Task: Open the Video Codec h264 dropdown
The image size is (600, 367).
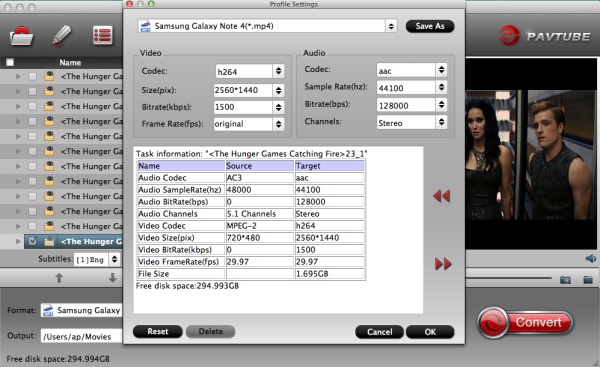Action: 278,71
